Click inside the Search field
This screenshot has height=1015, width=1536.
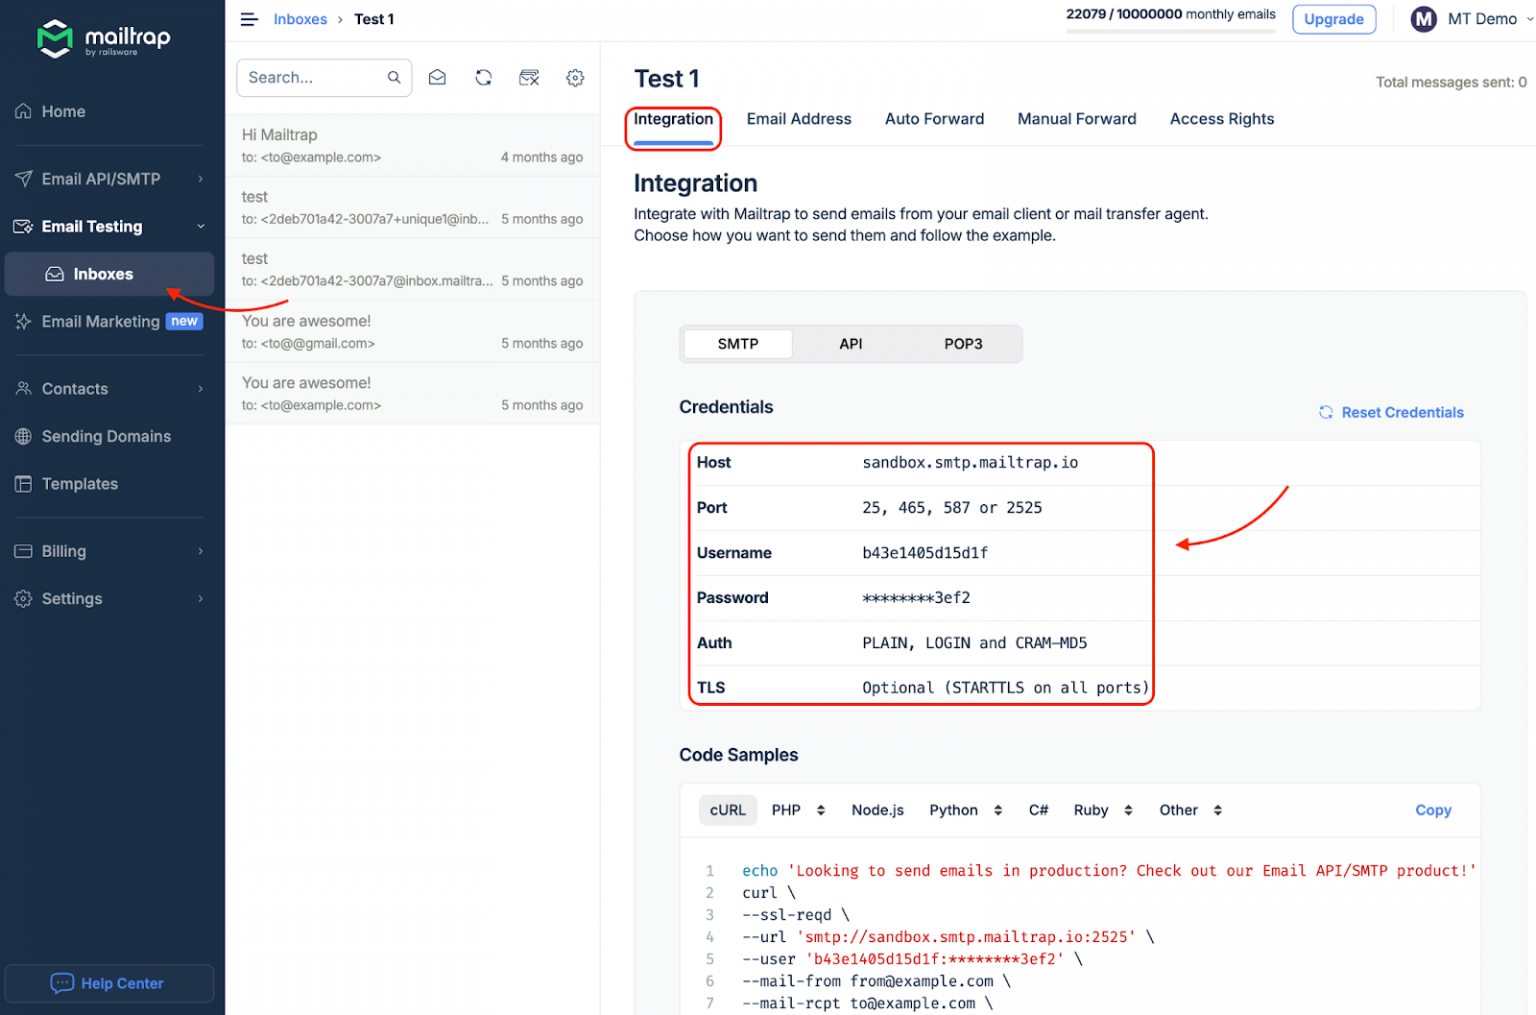pos(310,77)
